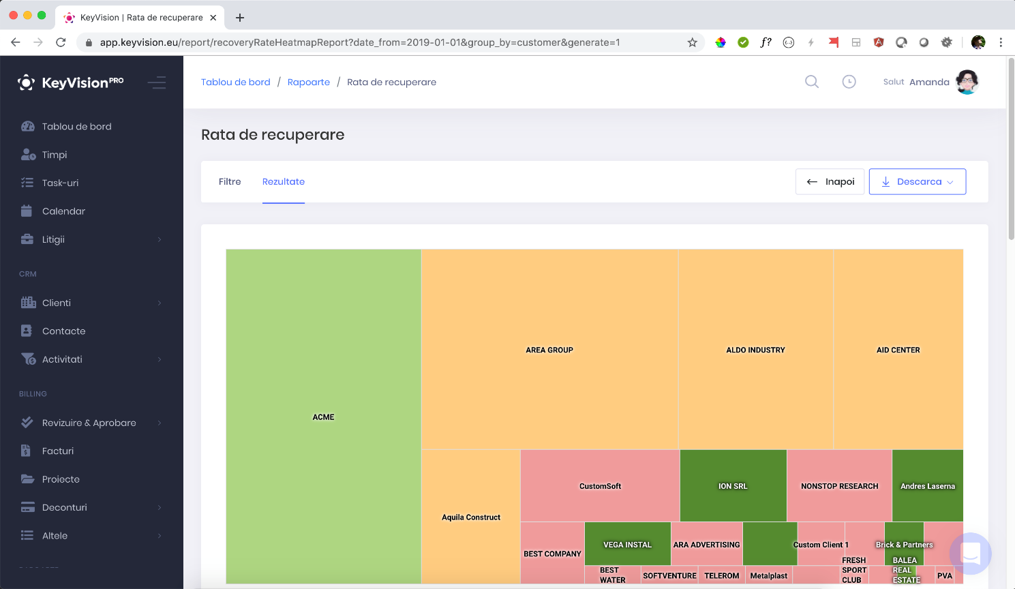Collapse sidebar with the hamburger toggle
The image size is (1015, 589).
pyautogui.click(x=157, y=83)
